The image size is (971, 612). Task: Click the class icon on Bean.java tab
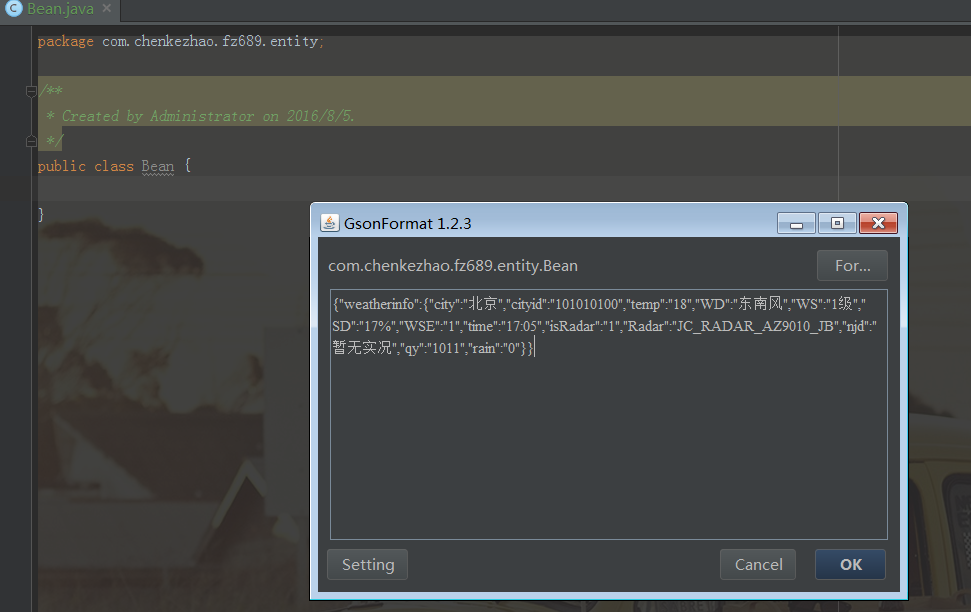tap(14, 9)
